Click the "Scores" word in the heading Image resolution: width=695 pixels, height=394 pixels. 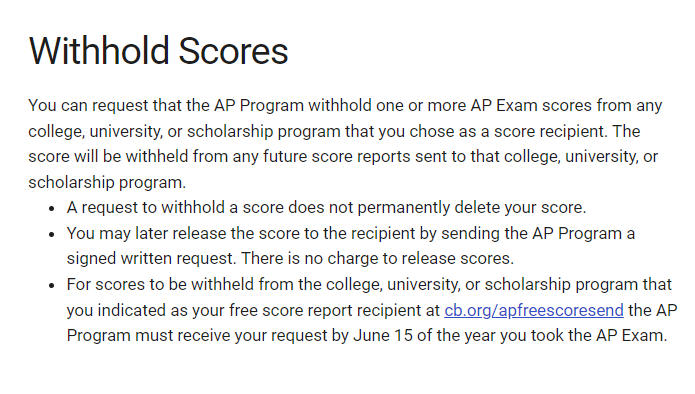(233, 51)
